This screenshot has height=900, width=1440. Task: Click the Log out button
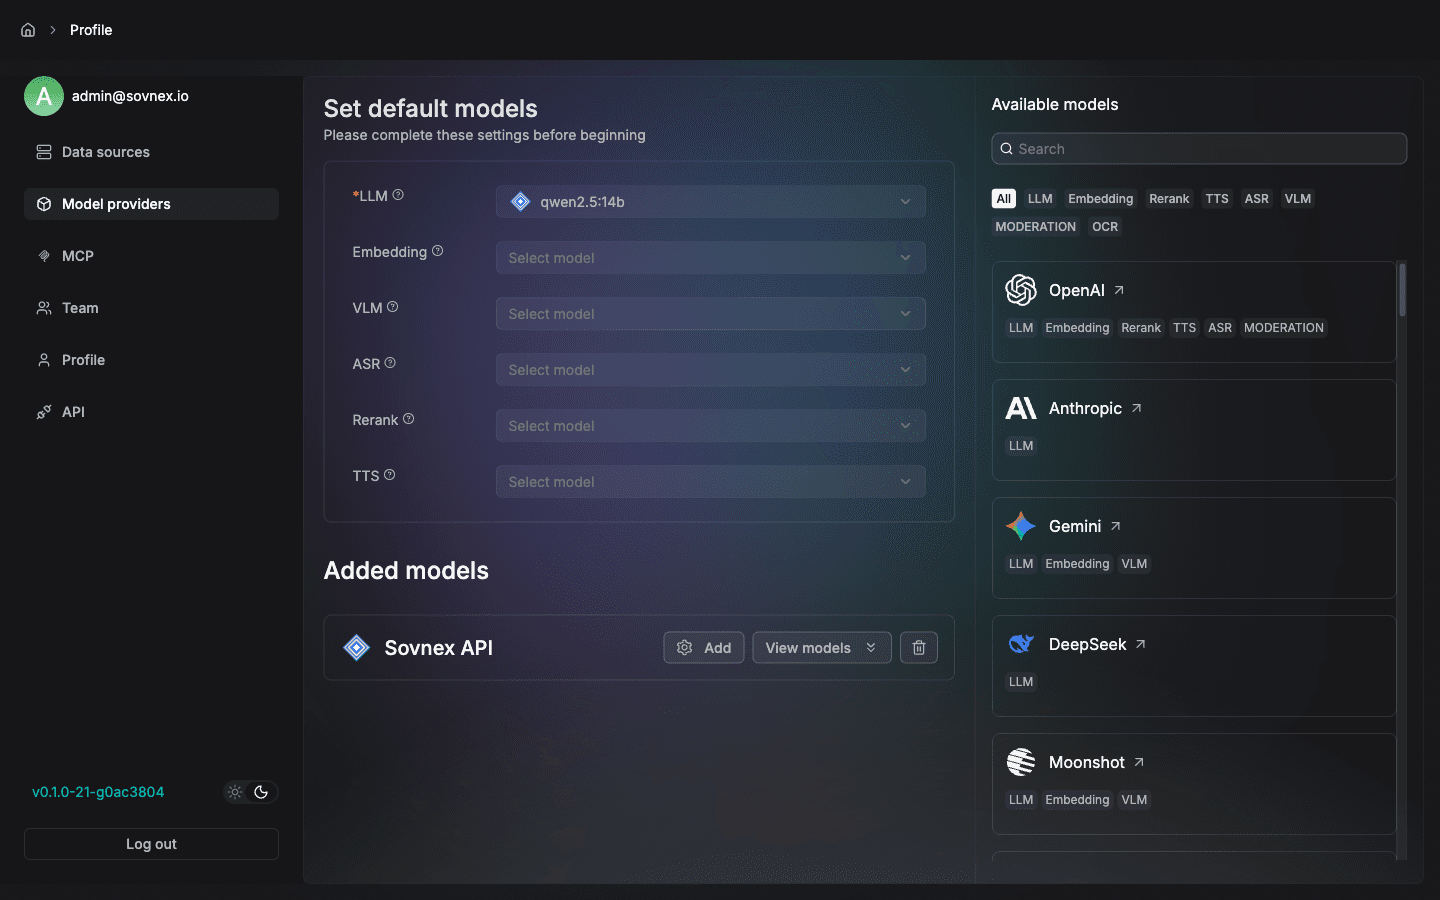[x=151, y=844]
